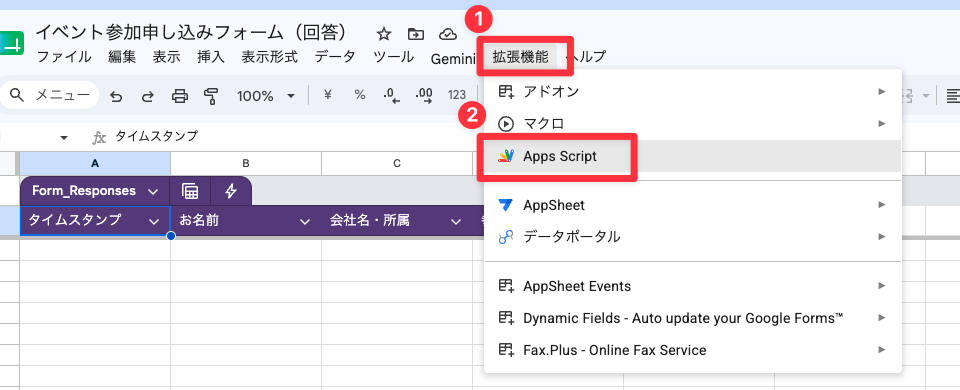The image size is (960, 390).
Task: Click the lightning bolt icon in table tab
Action: click(x=231, y=191)
